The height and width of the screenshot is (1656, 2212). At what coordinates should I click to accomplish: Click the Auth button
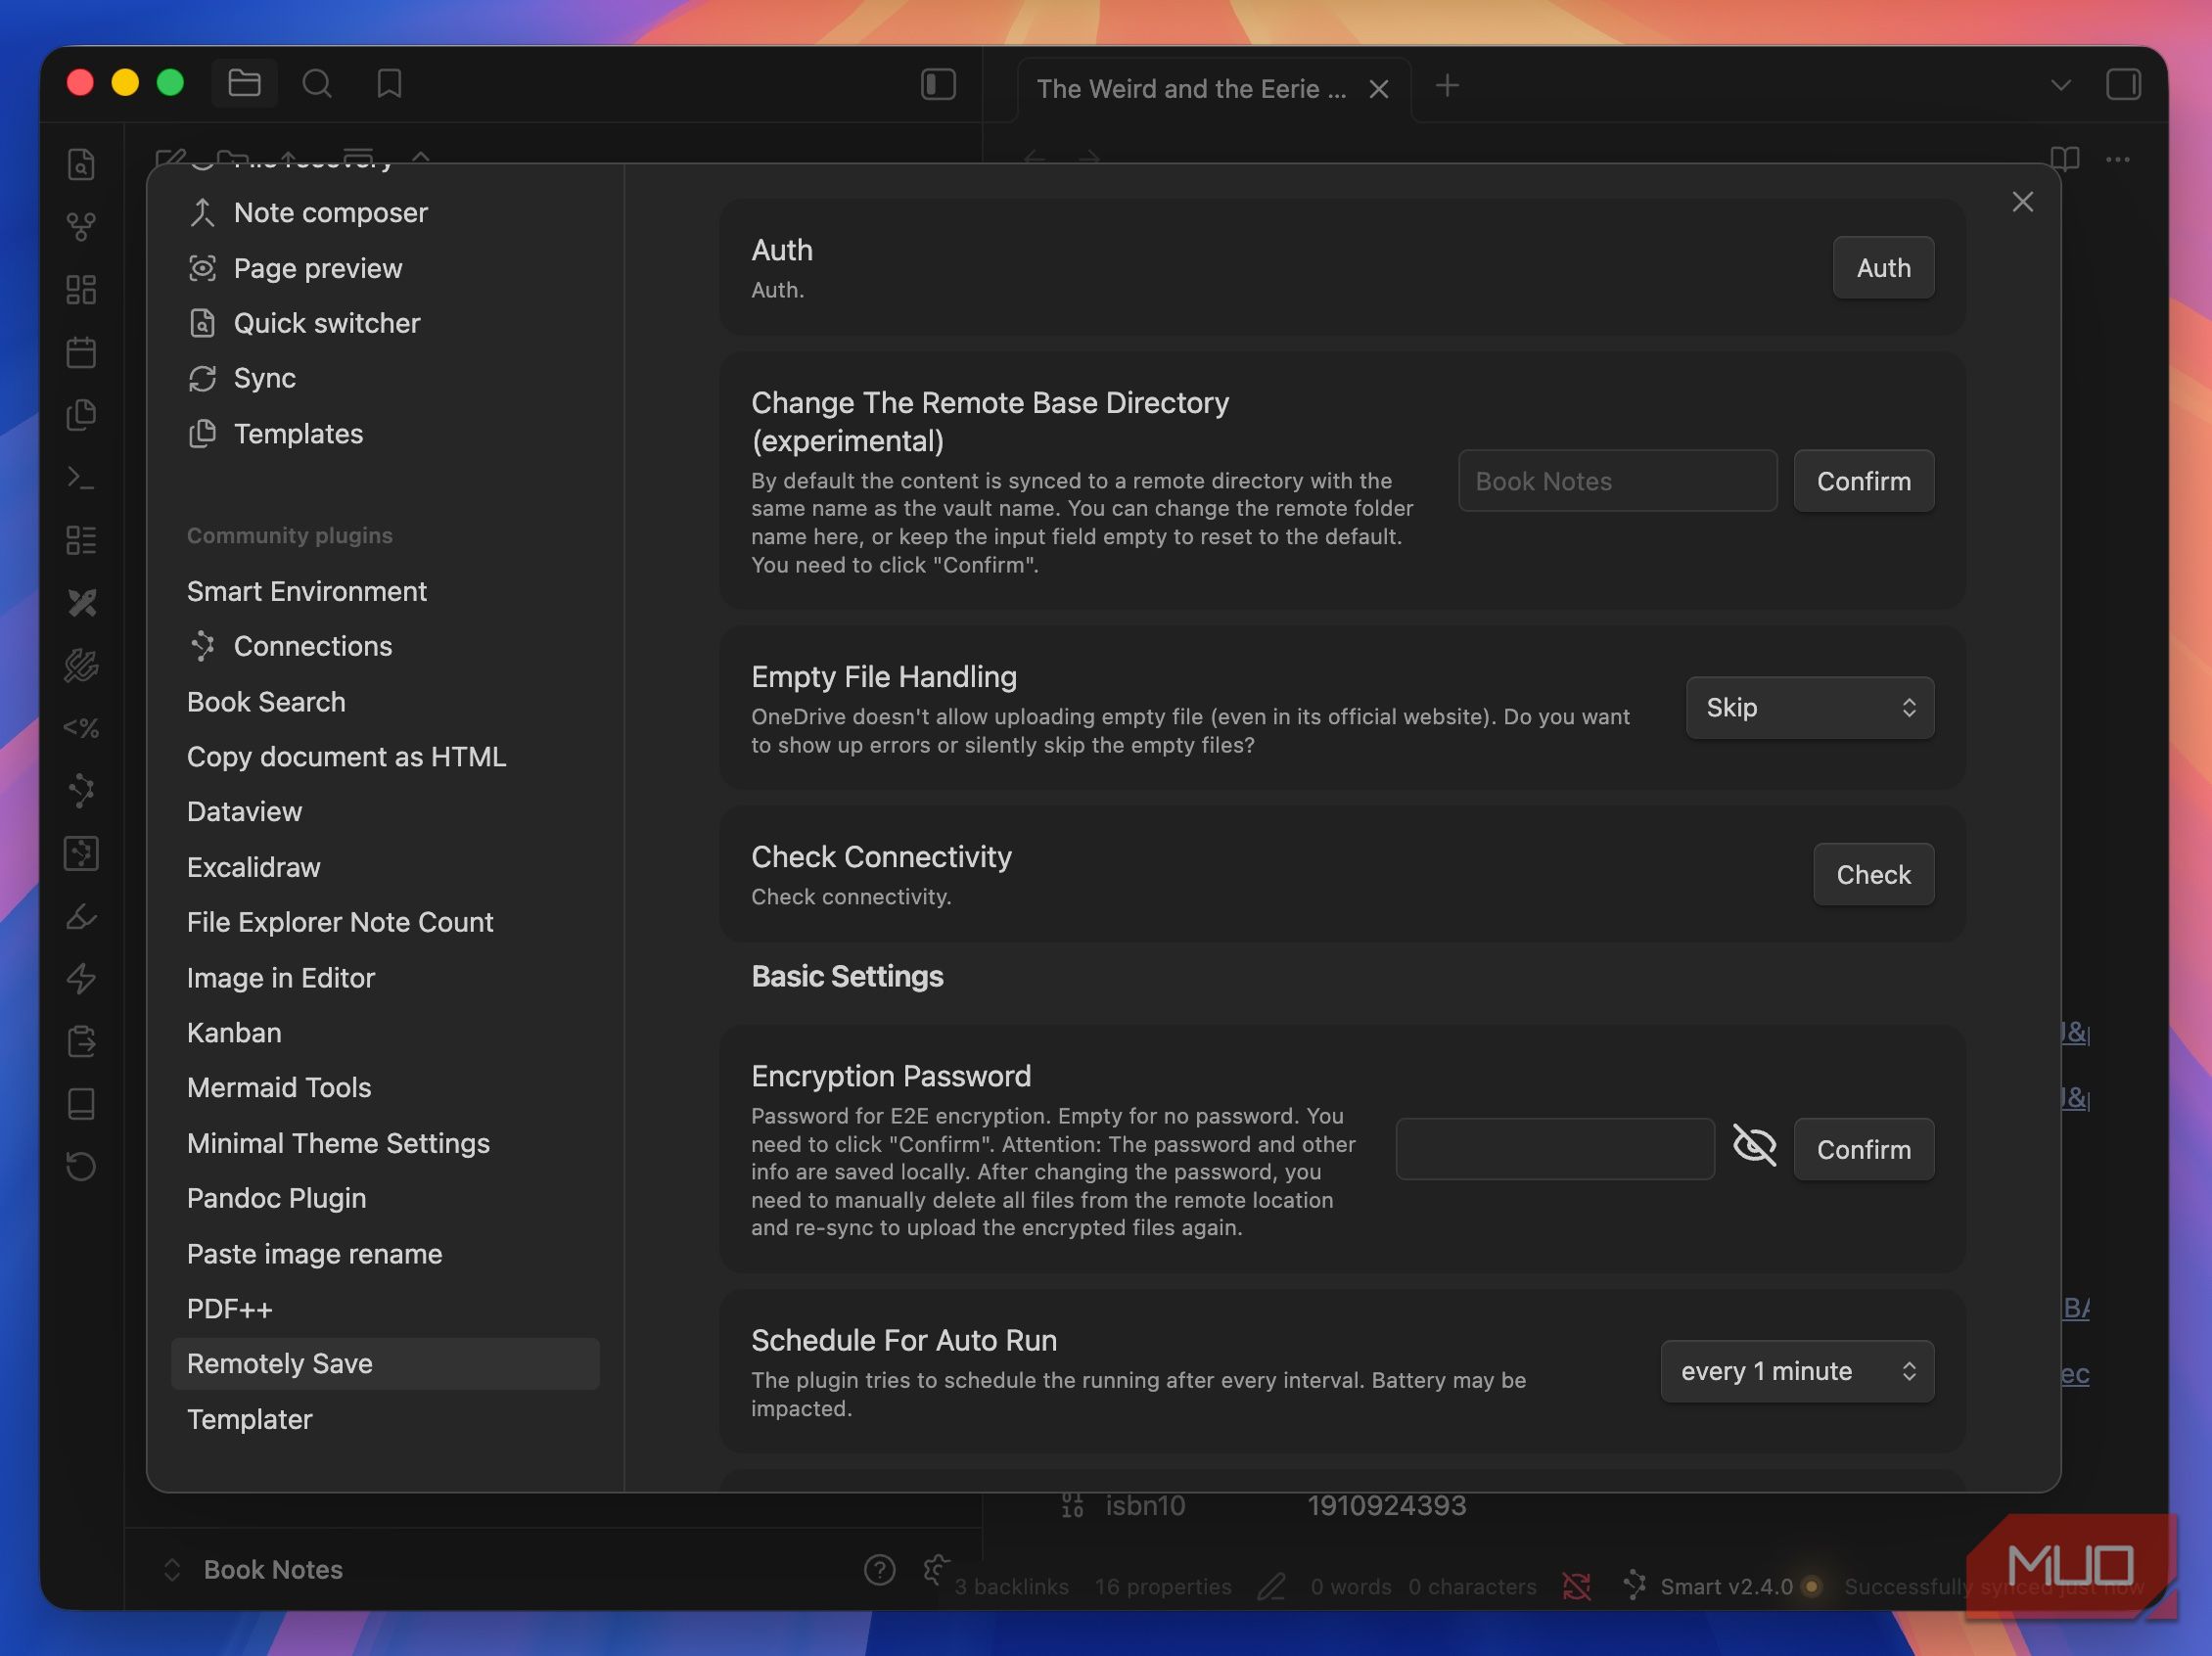click(1883, 268)
